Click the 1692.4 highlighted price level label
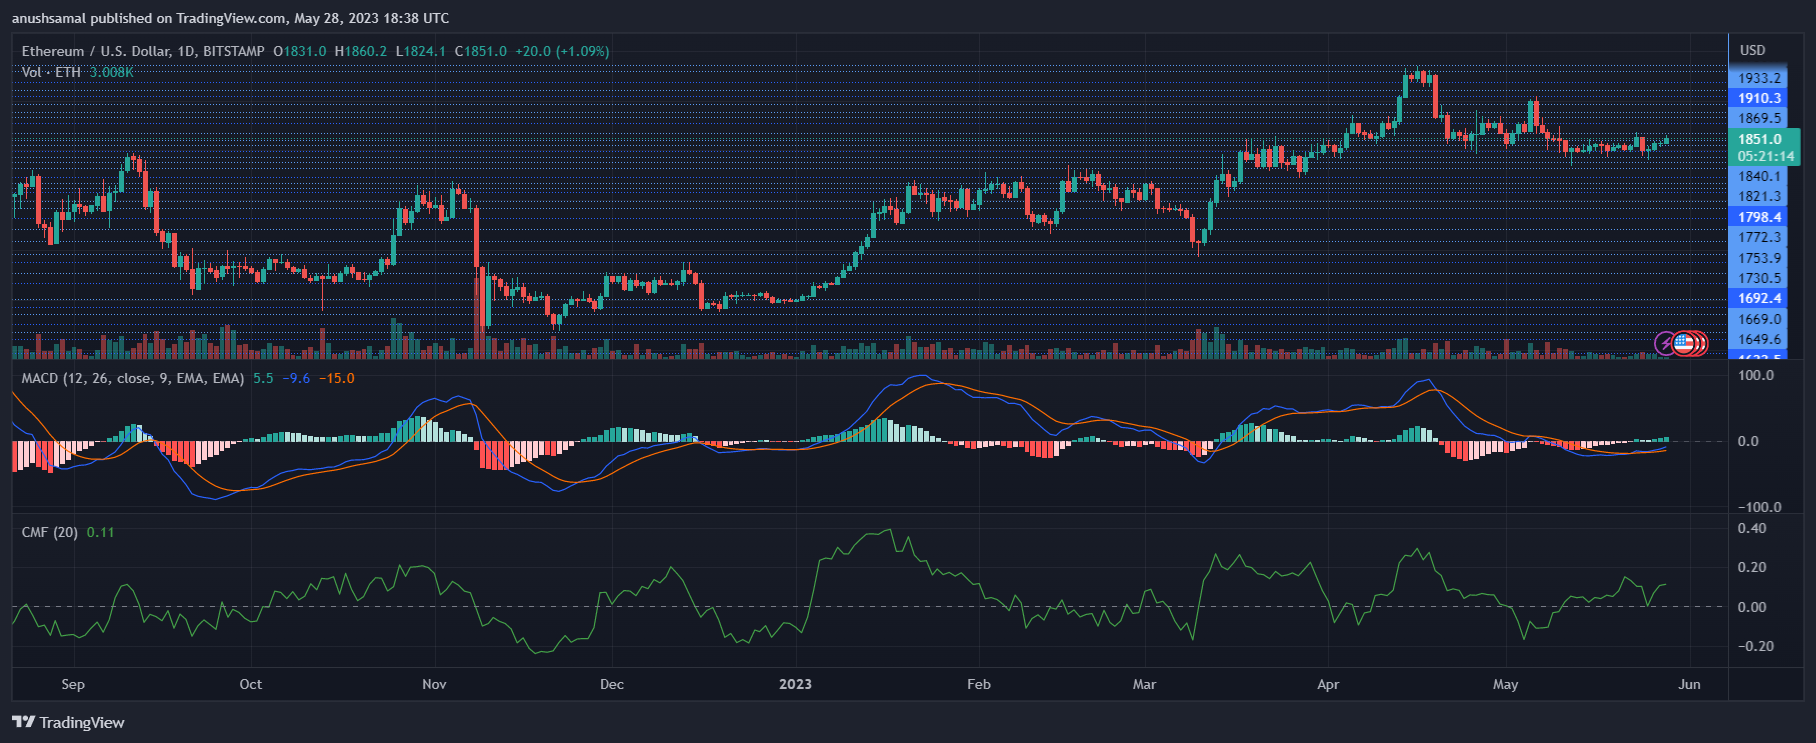 [1759, 298]
